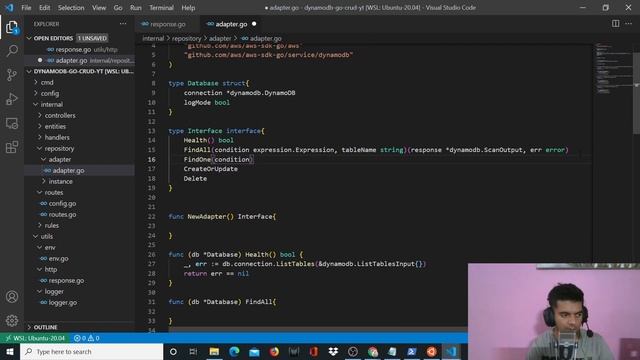Viewport: 640px width, 360px height.
Task: Open the View menu
Action: (x=99, y=8)
